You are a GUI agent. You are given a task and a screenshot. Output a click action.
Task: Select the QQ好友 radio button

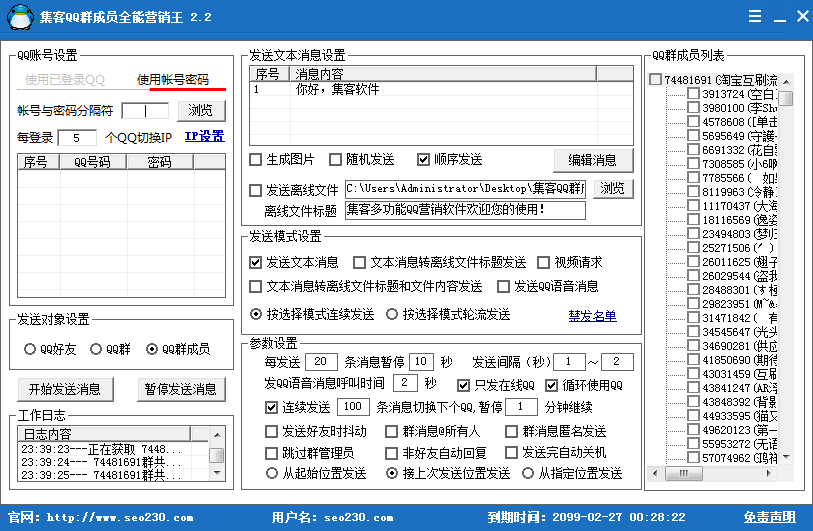30,349
